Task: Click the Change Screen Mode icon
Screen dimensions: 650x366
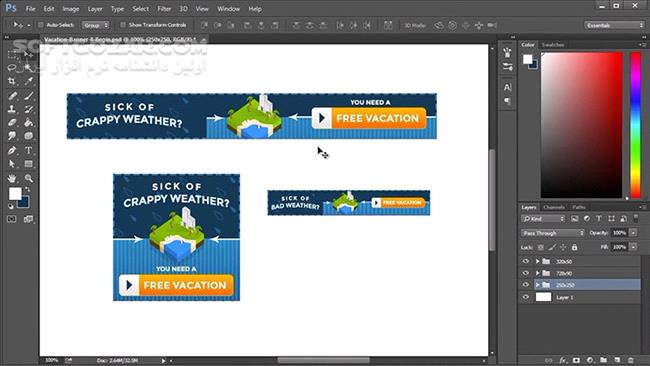Action: (28, 219)
